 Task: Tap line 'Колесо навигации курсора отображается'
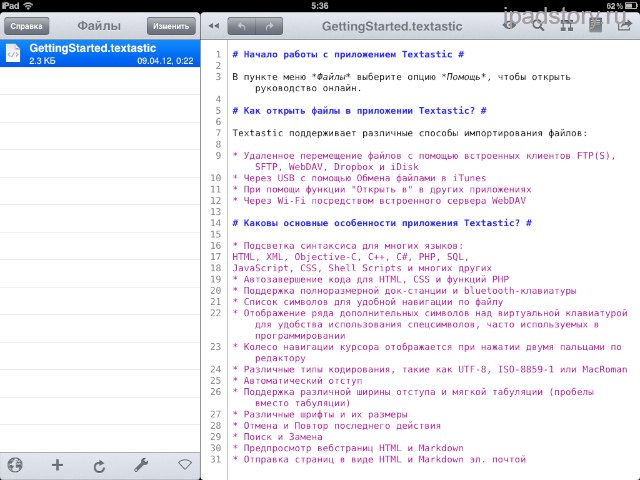coord(427,352)
